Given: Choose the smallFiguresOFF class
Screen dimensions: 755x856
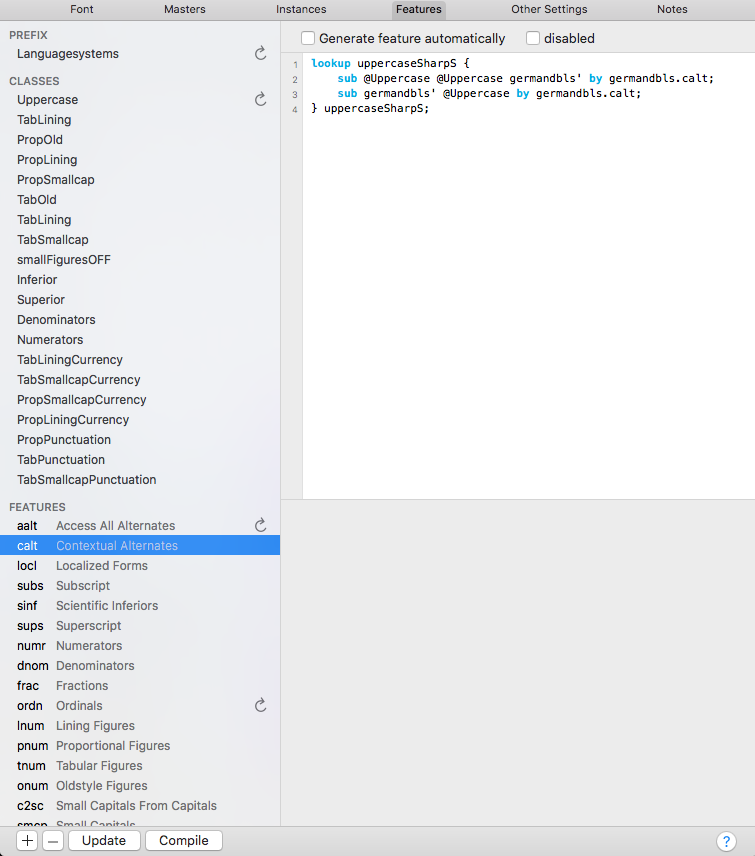Looking at the screenshot, I should (x=64, y=260).
